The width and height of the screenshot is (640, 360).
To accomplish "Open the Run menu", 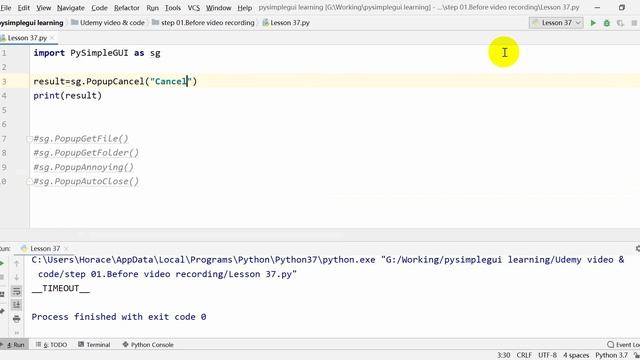I will (x=152, y=8).
